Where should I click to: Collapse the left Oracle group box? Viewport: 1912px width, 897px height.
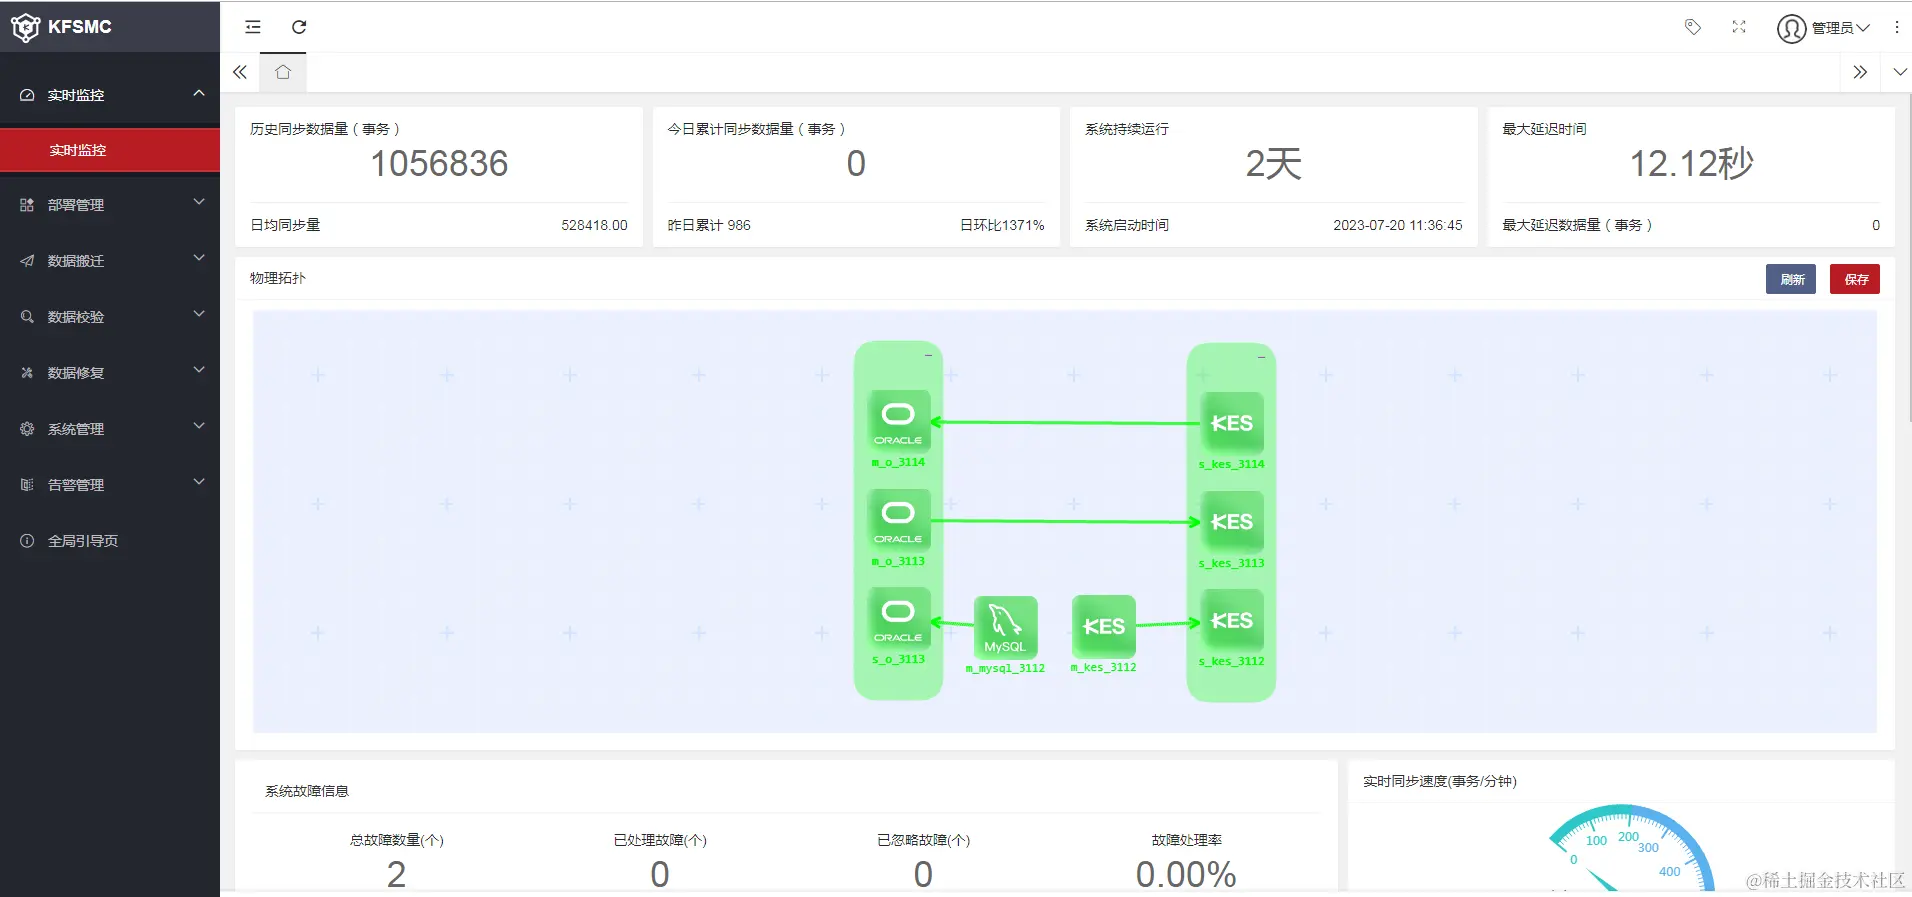click(x=928, y=355)
